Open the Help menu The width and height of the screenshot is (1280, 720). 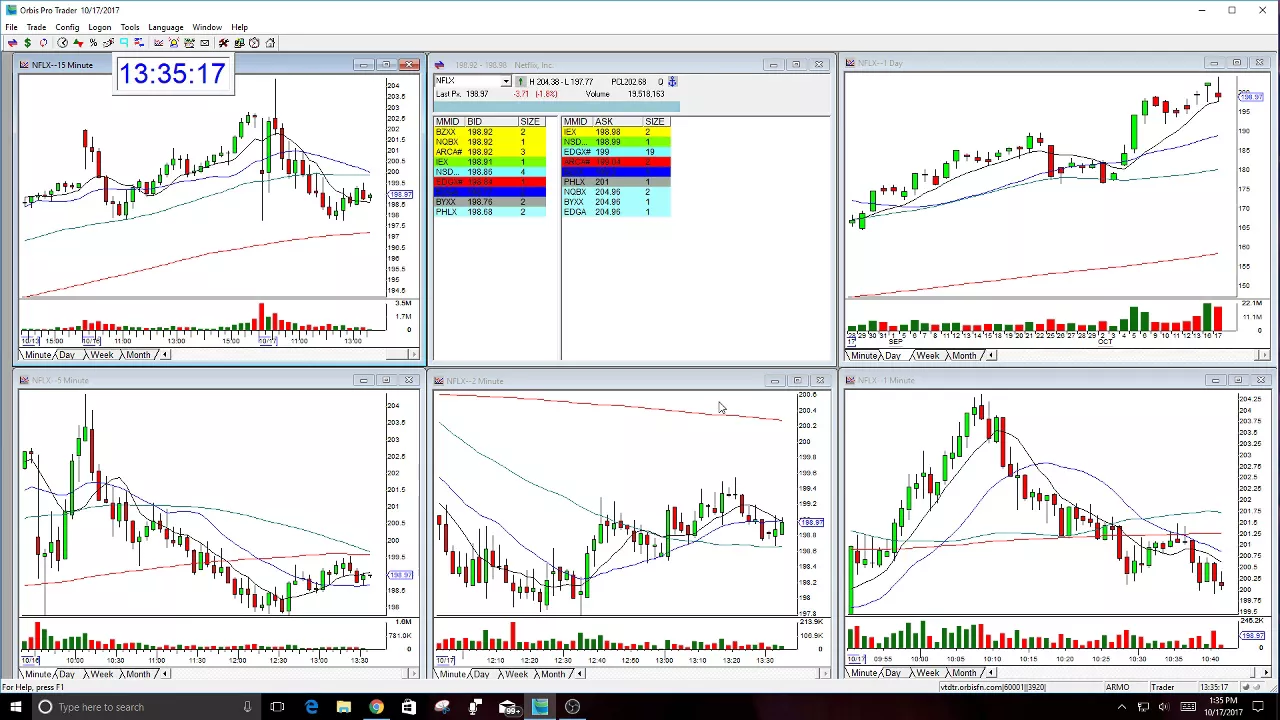(x=239, y=27)
